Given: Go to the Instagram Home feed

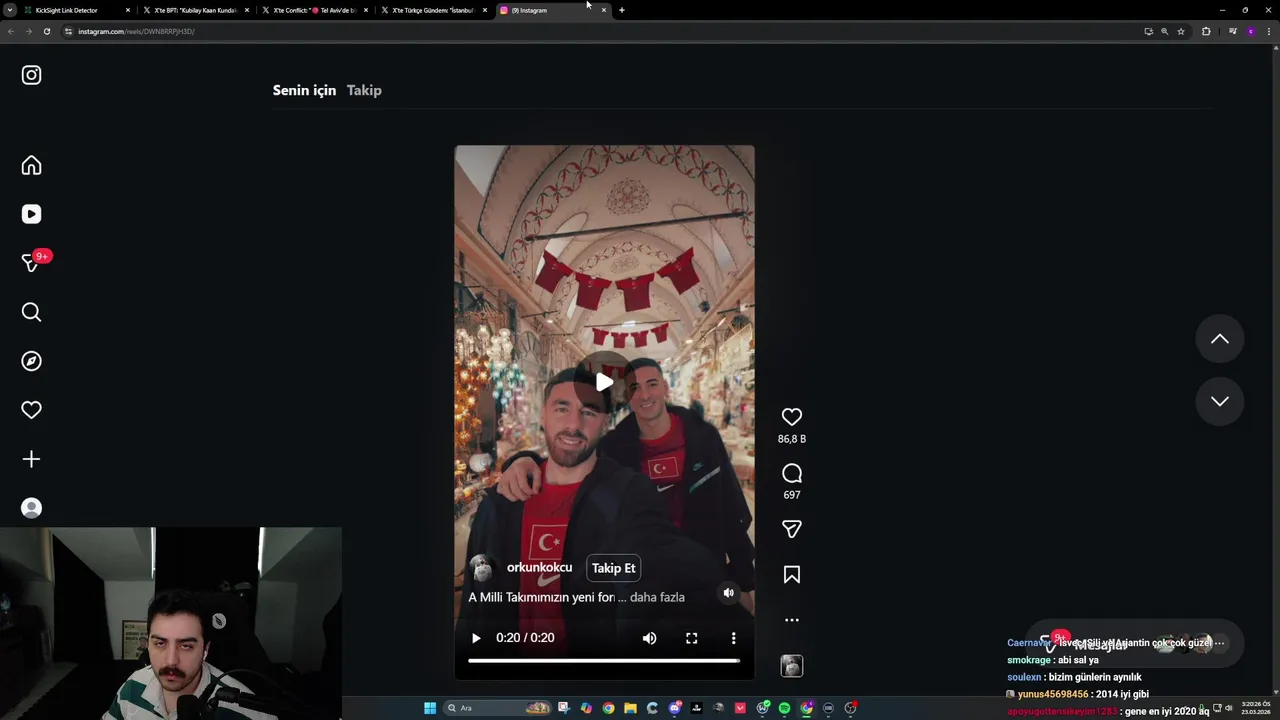Looking at the screenshot, I should (x=31, y=165).
